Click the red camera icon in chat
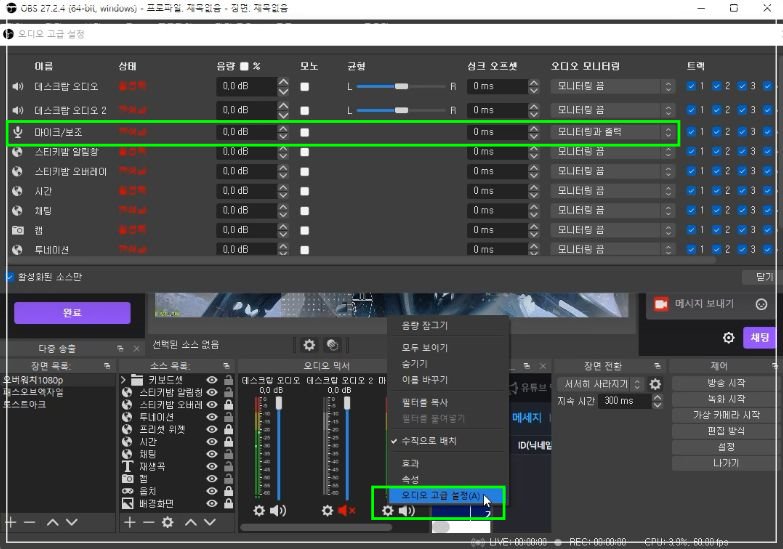The height and width of the screenshot is (549, 783). coord(661,304)
